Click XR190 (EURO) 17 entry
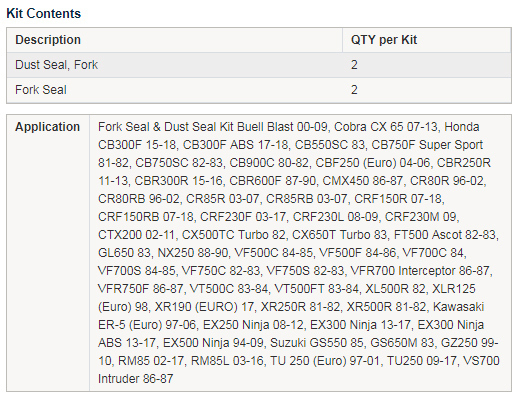The image size is (520, 401). tap(204, 307)
